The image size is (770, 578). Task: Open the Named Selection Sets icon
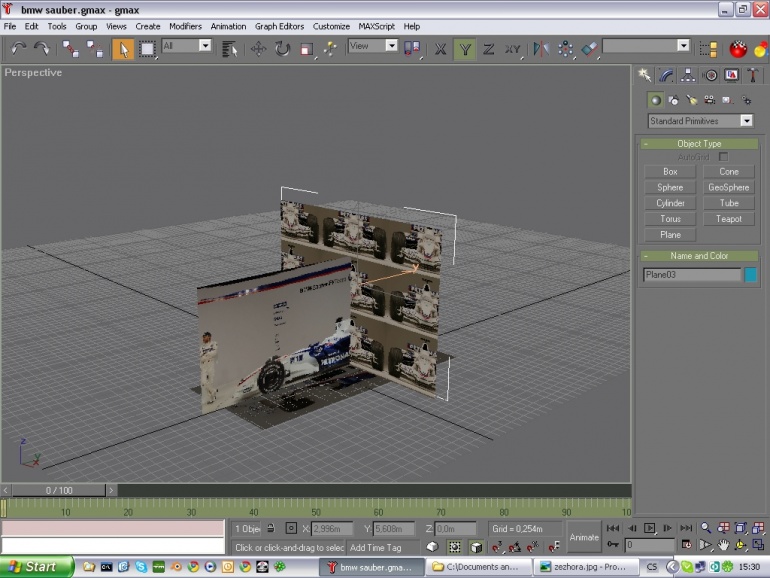coord(708,49)
